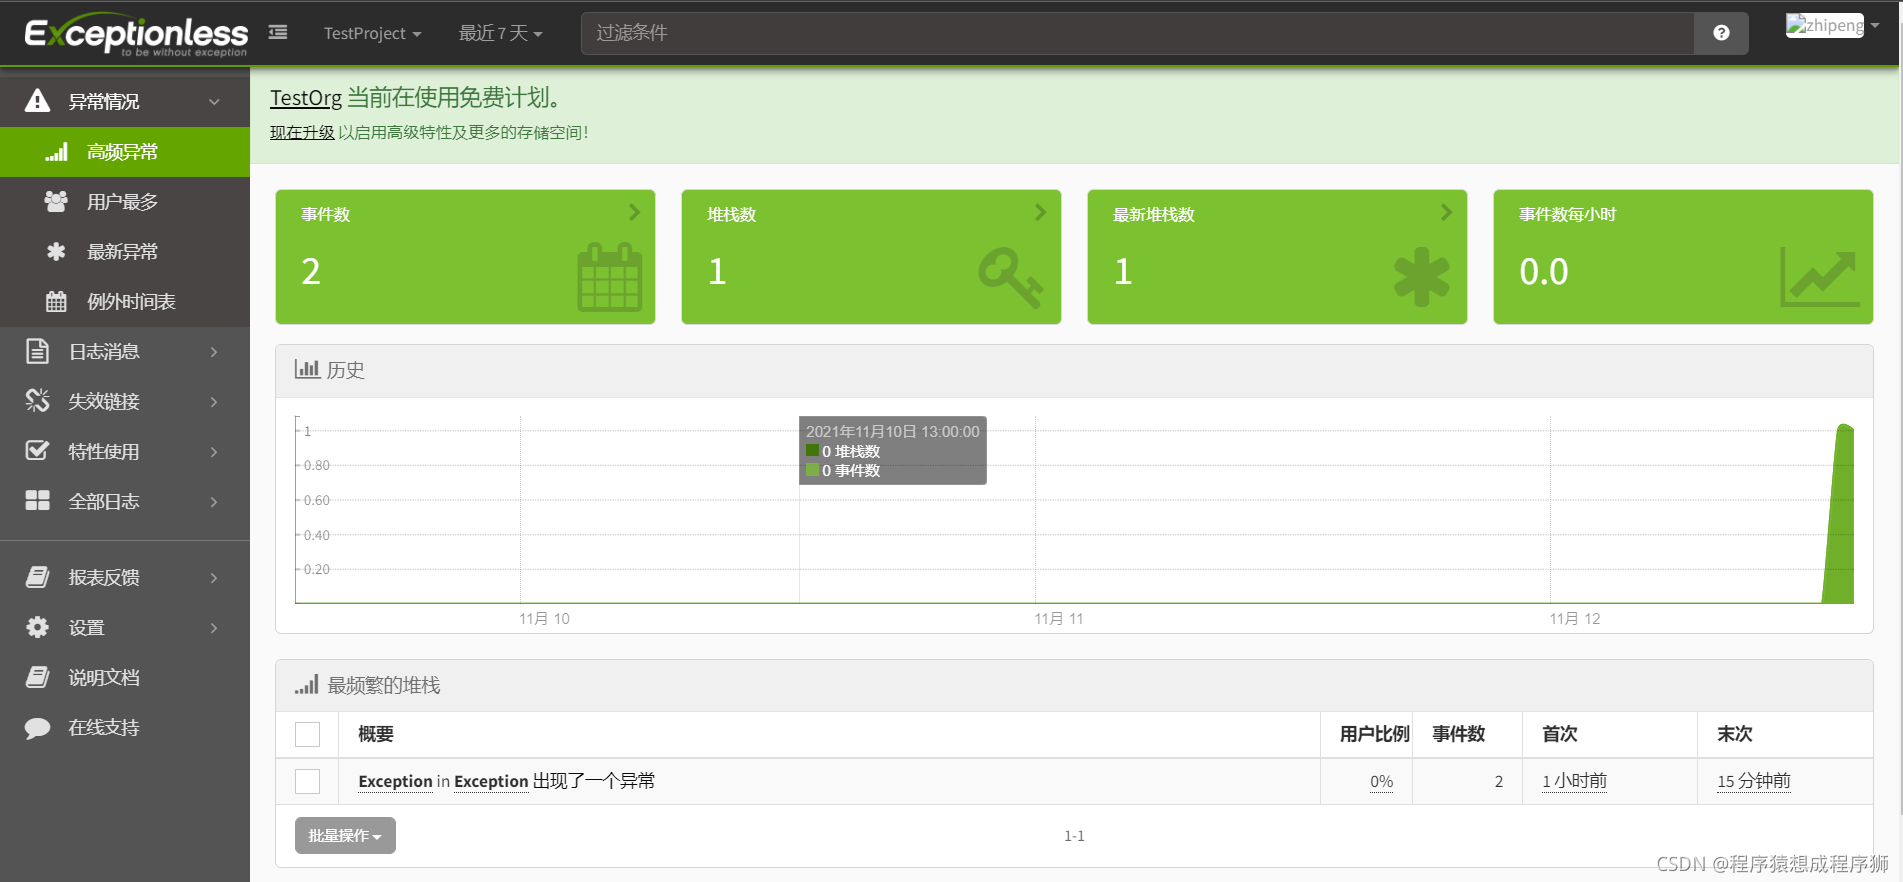Click the 0% user ratio value

pos(1381,782)
